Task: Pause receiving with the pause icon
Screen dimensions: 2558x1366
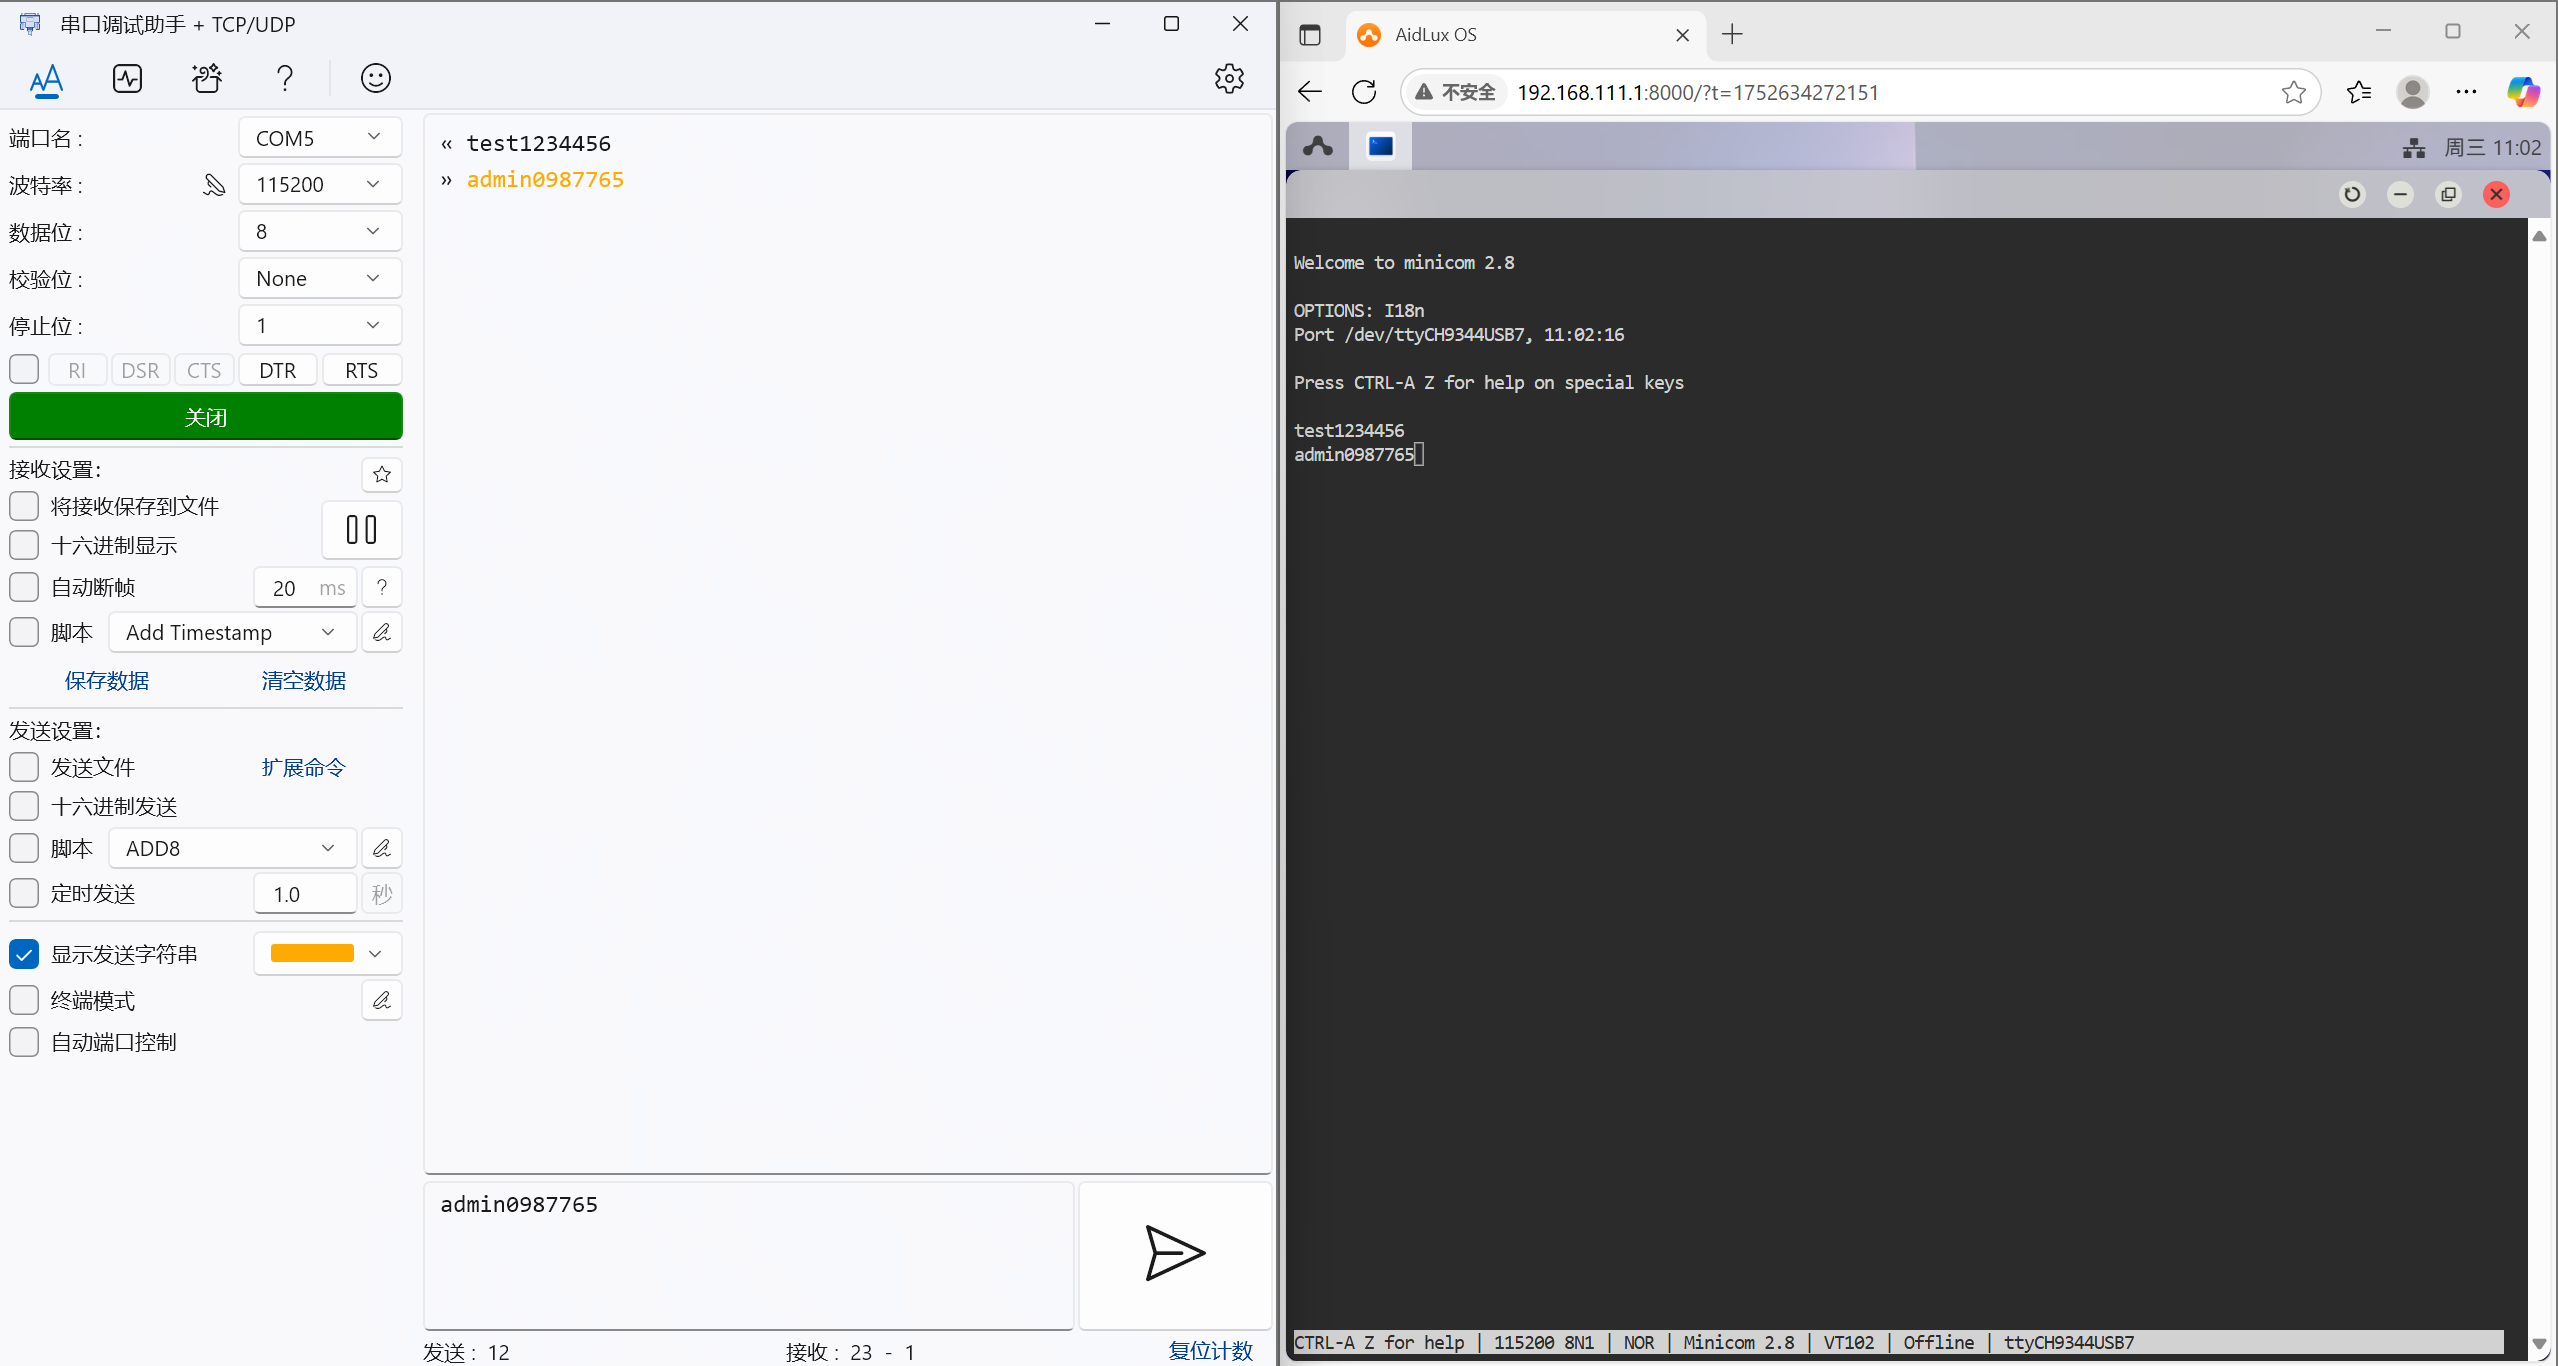Action: click(x=361, y=529)
